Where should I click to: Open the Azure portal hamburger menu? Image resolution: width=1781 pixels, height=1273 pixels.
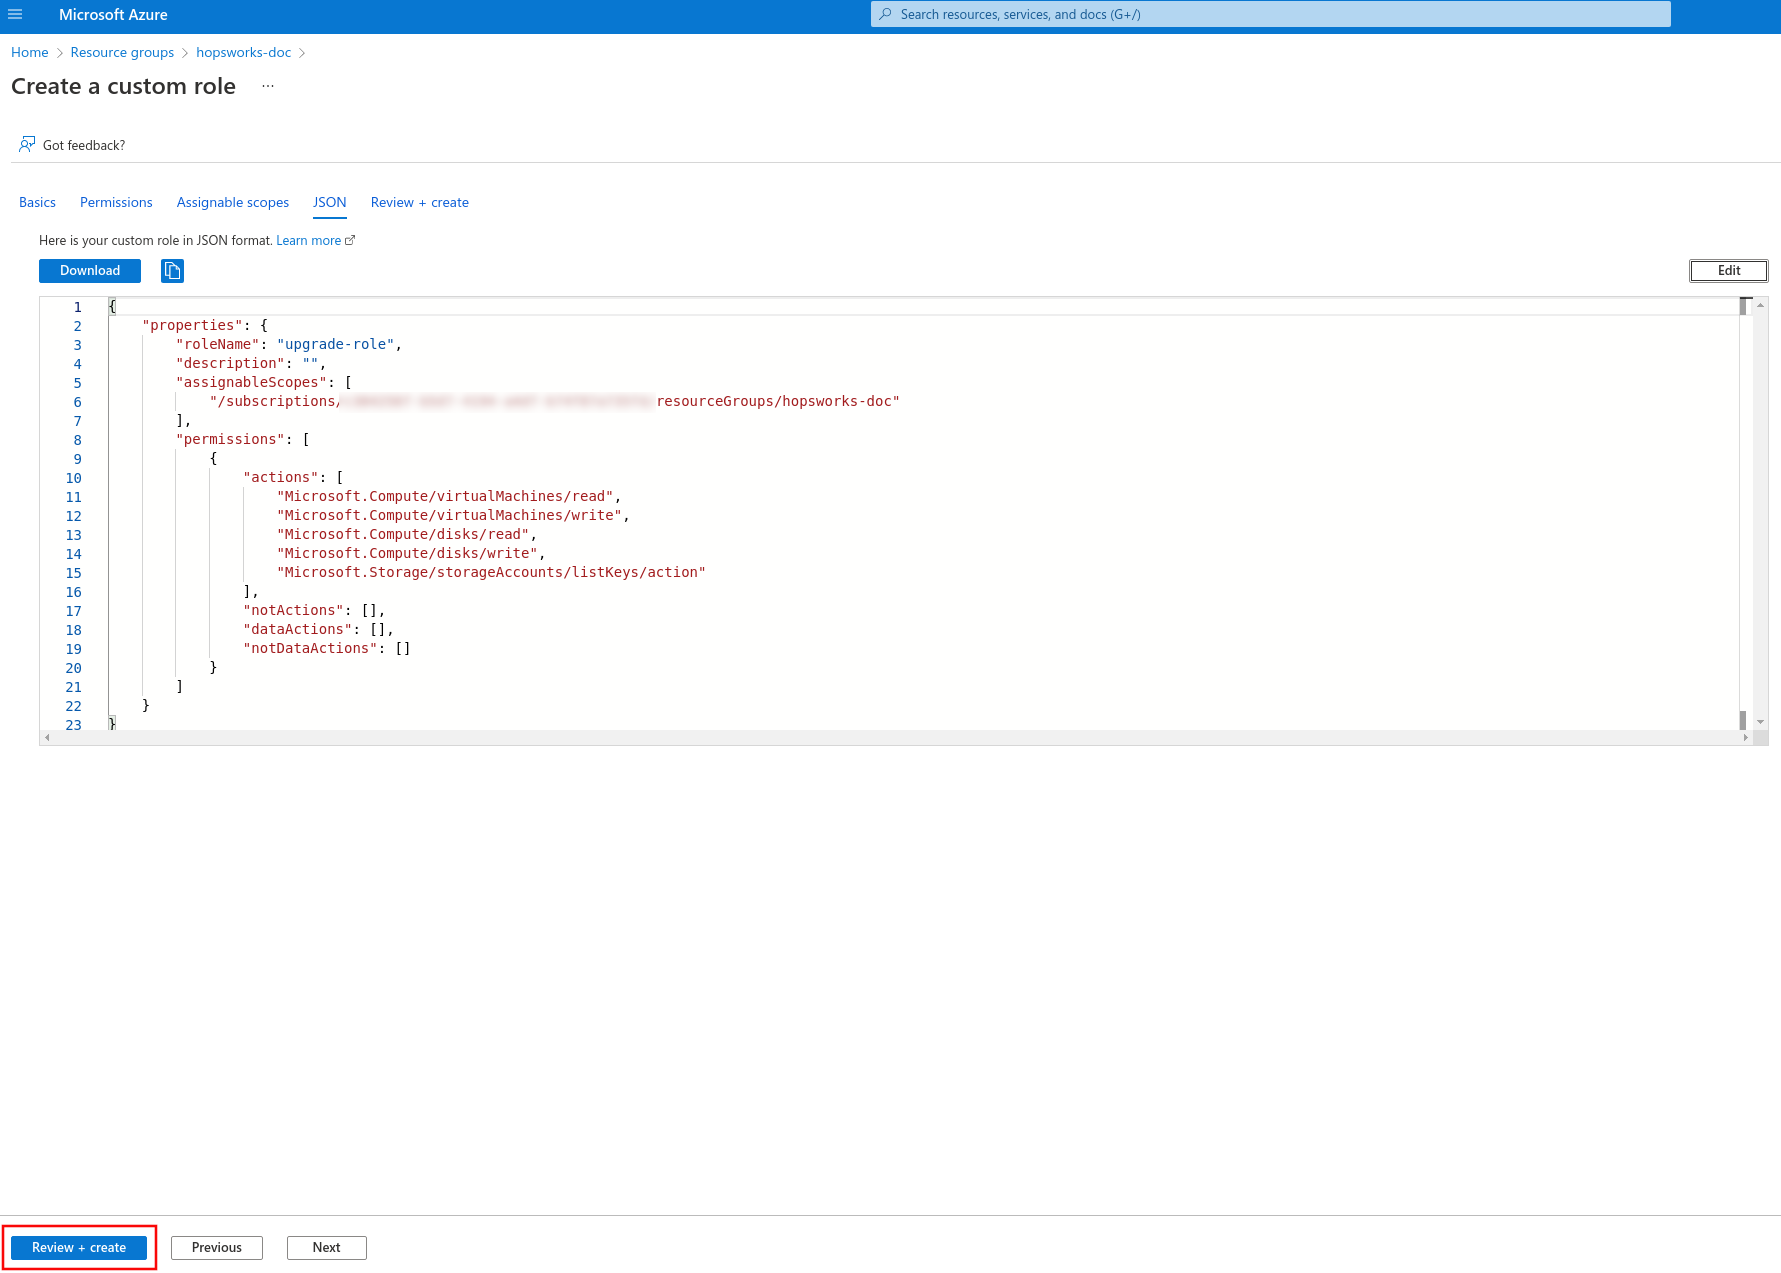pyautogui.click(x=15, y=14)
